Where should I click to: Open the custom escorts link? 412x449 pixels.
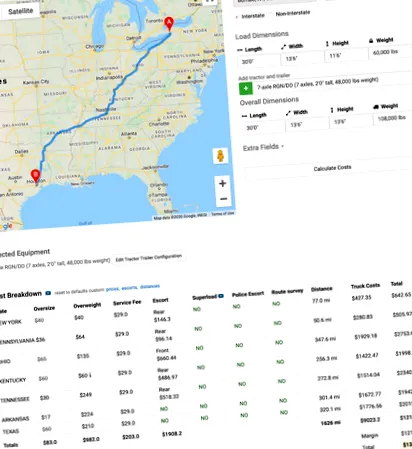pyautogui.click(x=129, y=288)
